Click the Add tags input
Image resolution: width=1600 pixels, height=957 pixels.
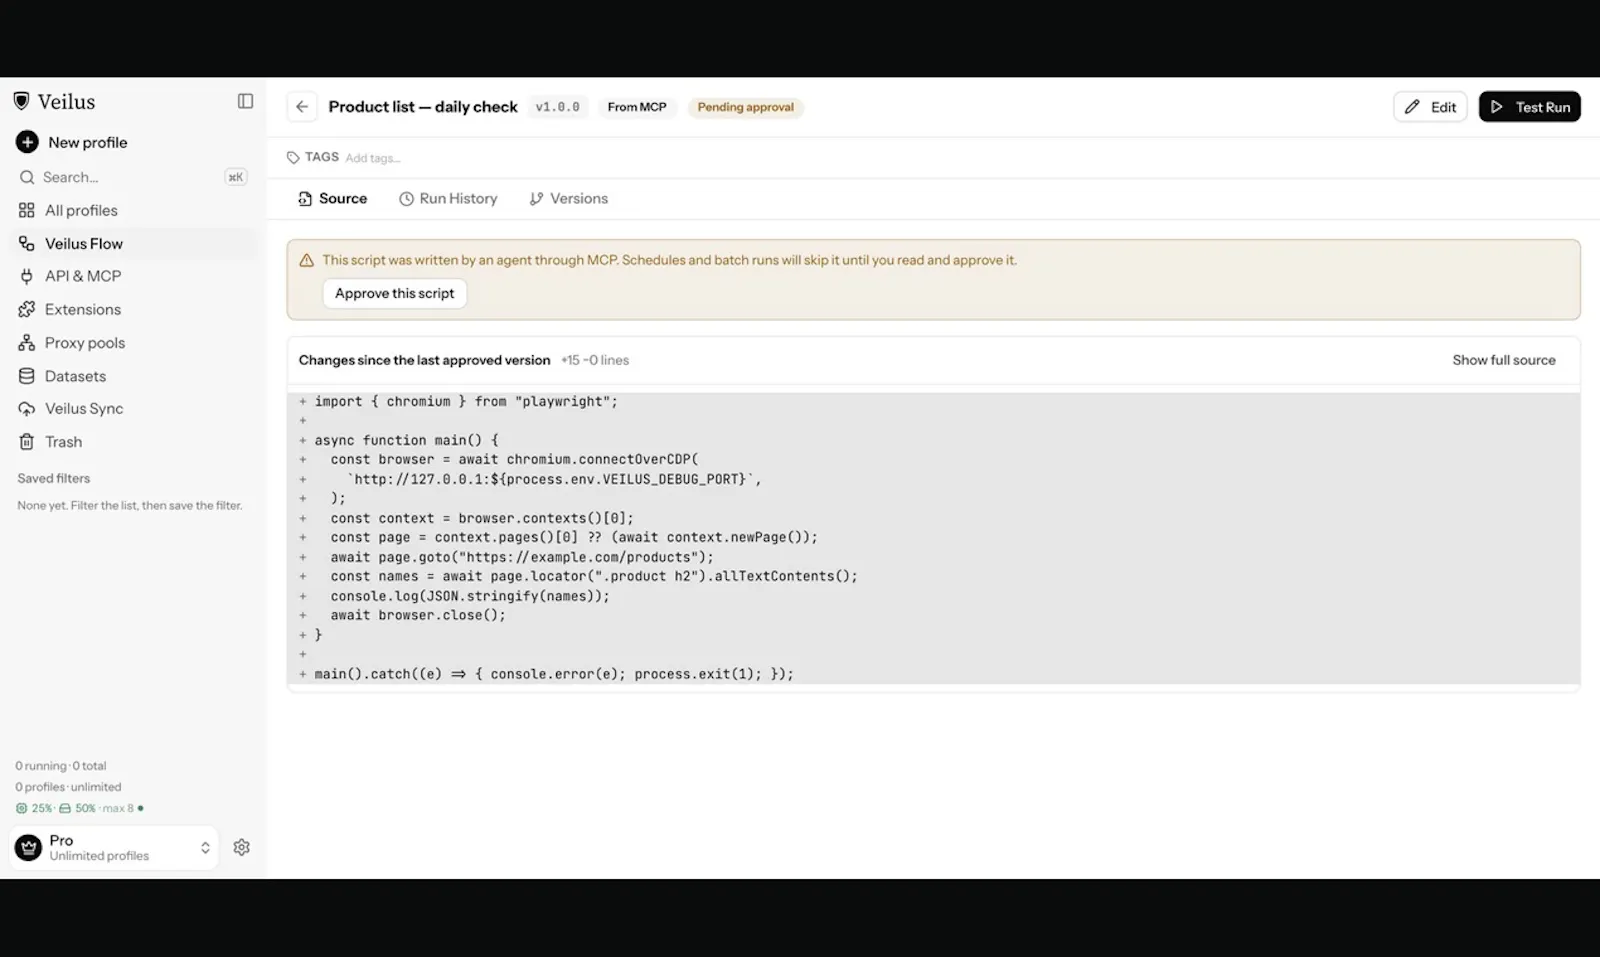373,158
